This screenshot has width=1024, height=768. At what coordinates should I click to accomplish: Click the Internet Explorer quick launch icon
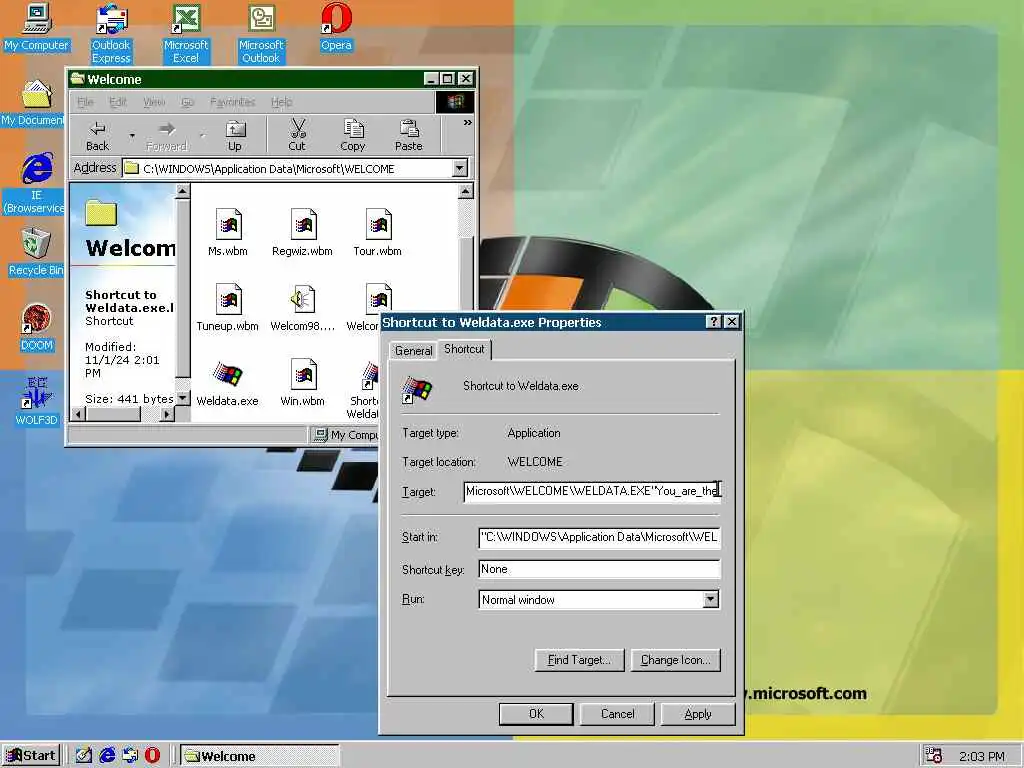tap(107, 756)
